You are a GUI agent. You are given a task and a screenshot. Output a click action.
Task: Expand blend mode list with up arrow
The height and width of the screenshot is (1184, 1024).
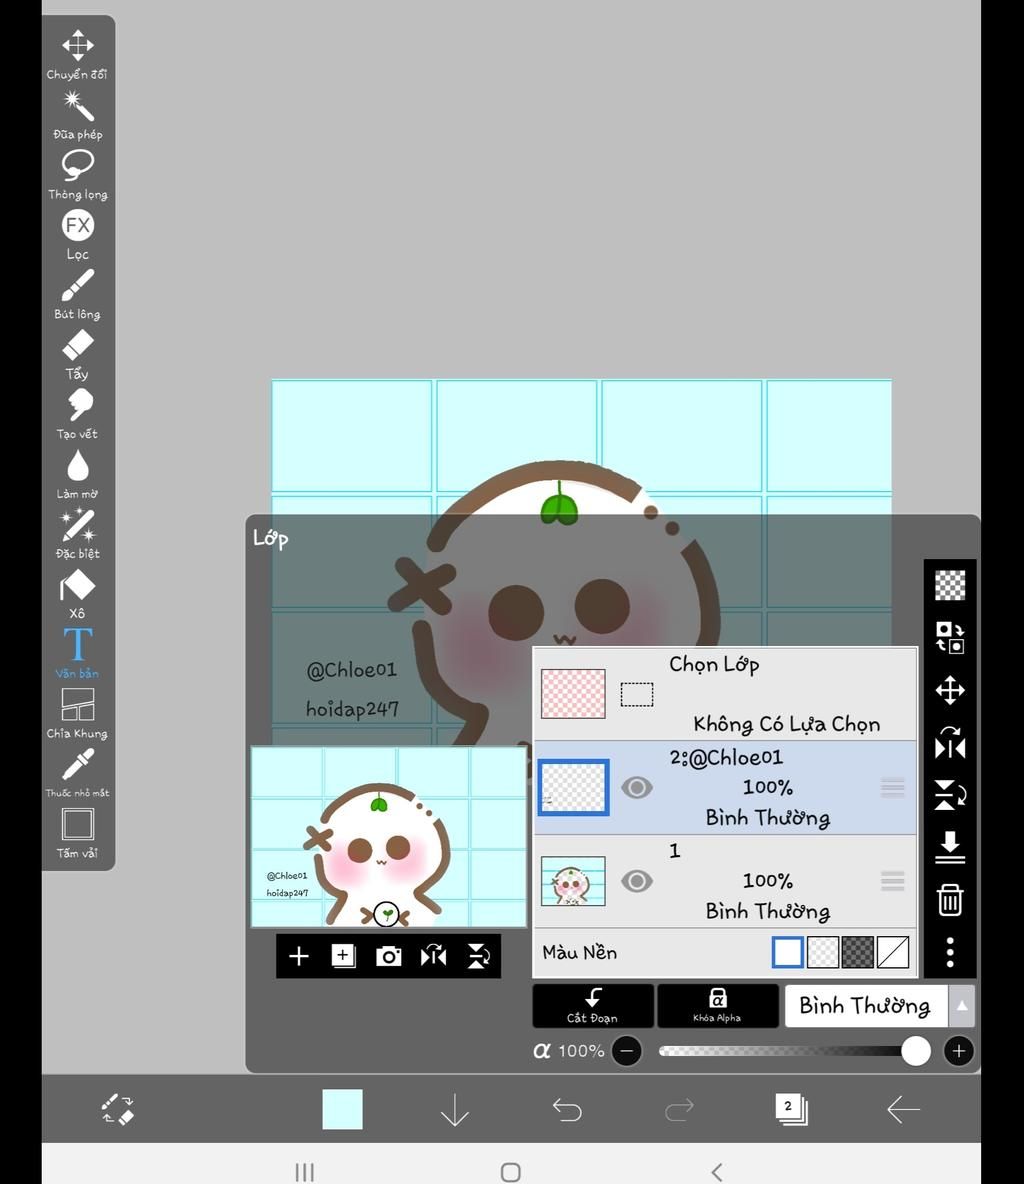(x=961, y=1006)
